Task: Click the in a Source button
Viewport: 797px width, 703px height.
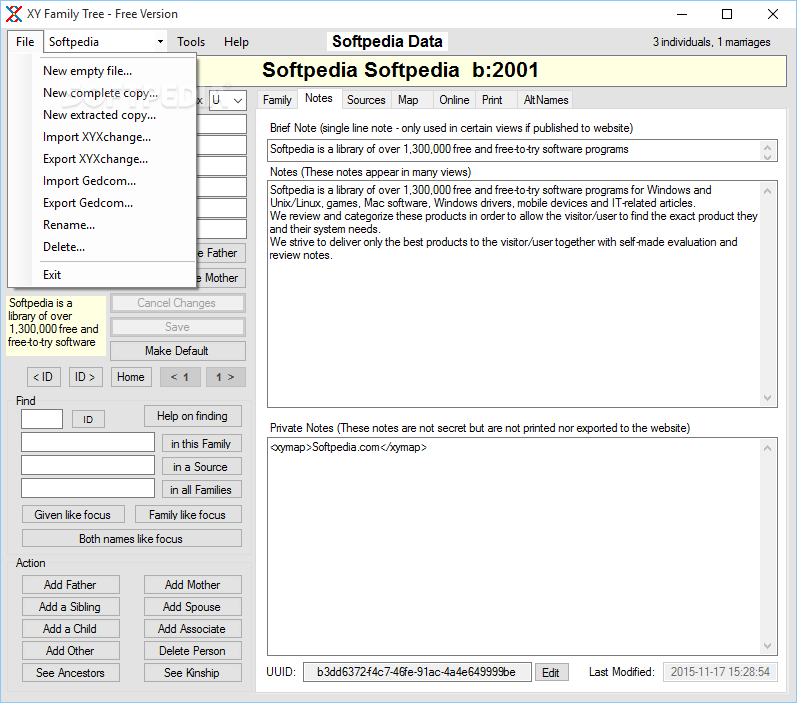Action: [201, 467]
